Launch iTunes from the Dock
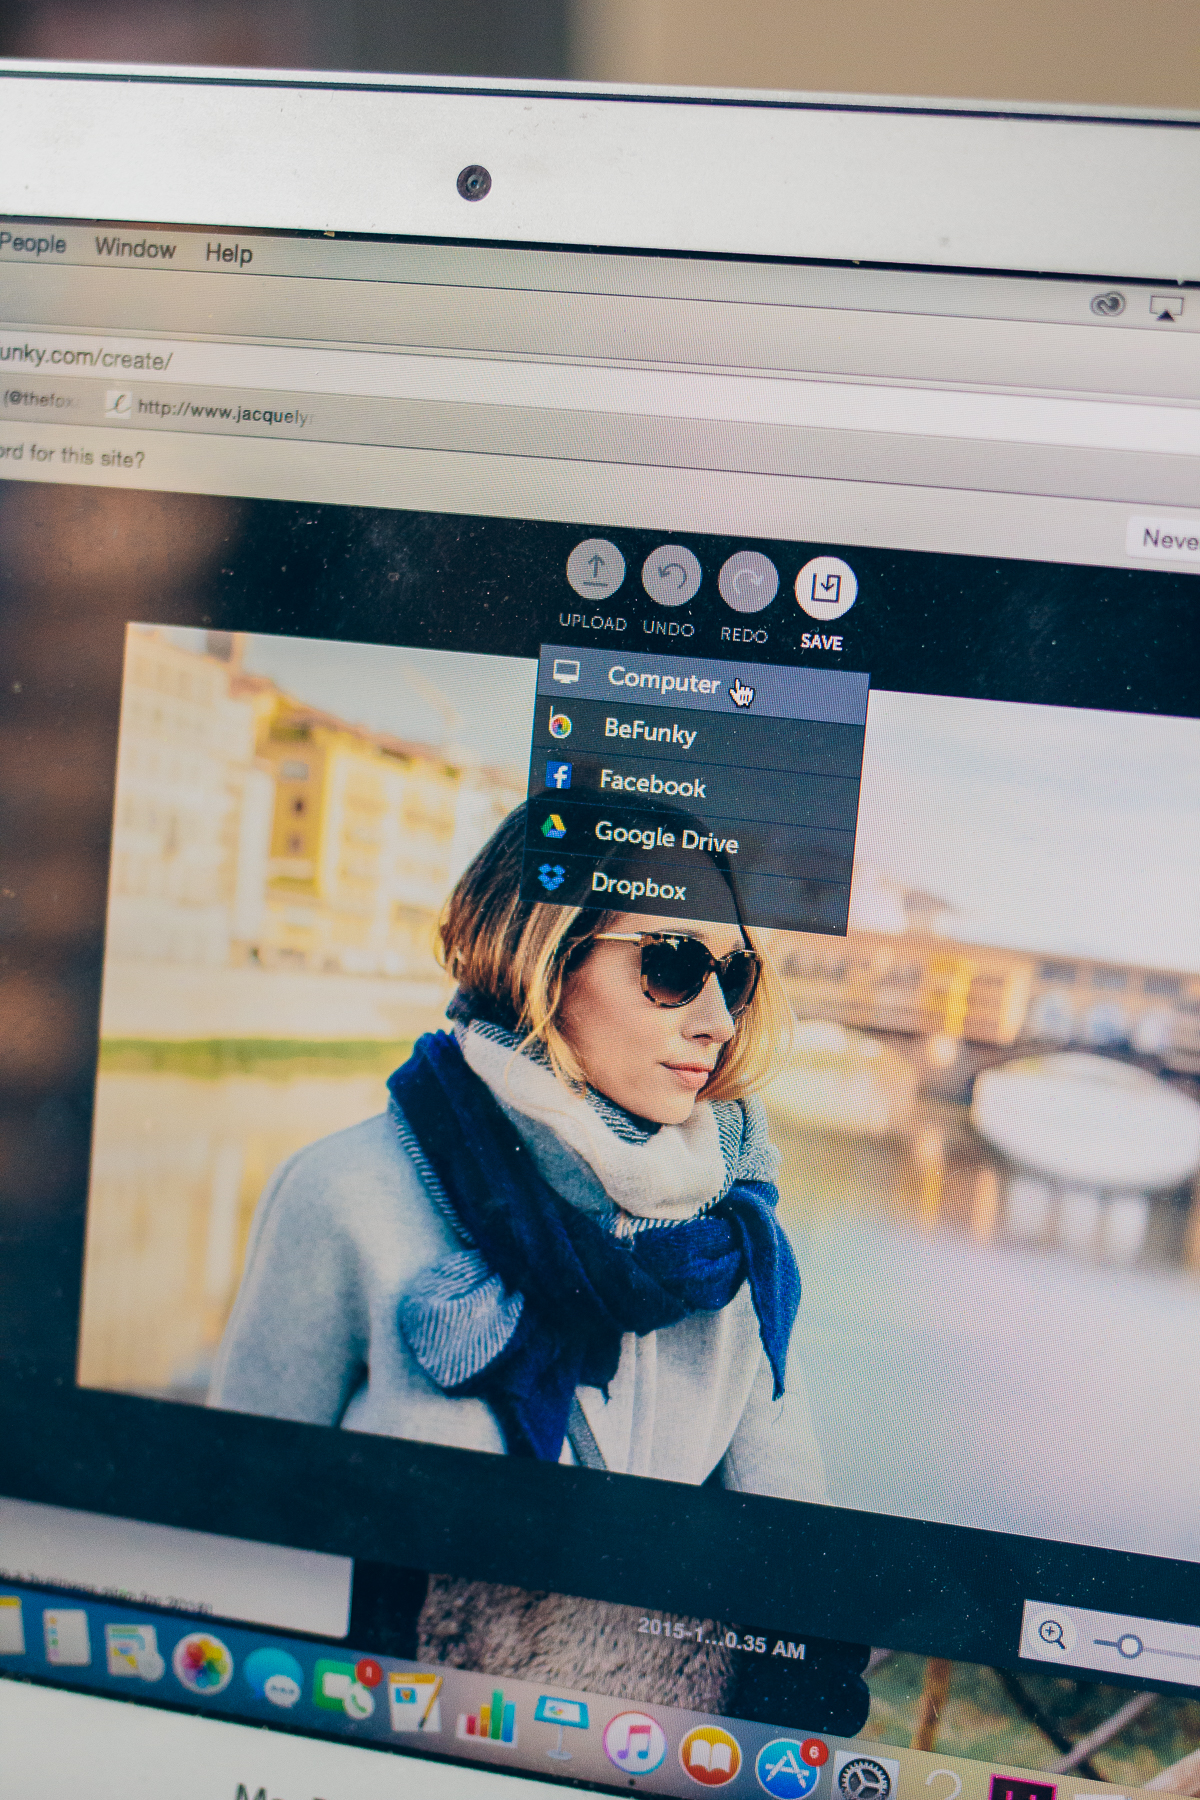The height and width of the screenshot is (1800, 1200). point(634,1744)
